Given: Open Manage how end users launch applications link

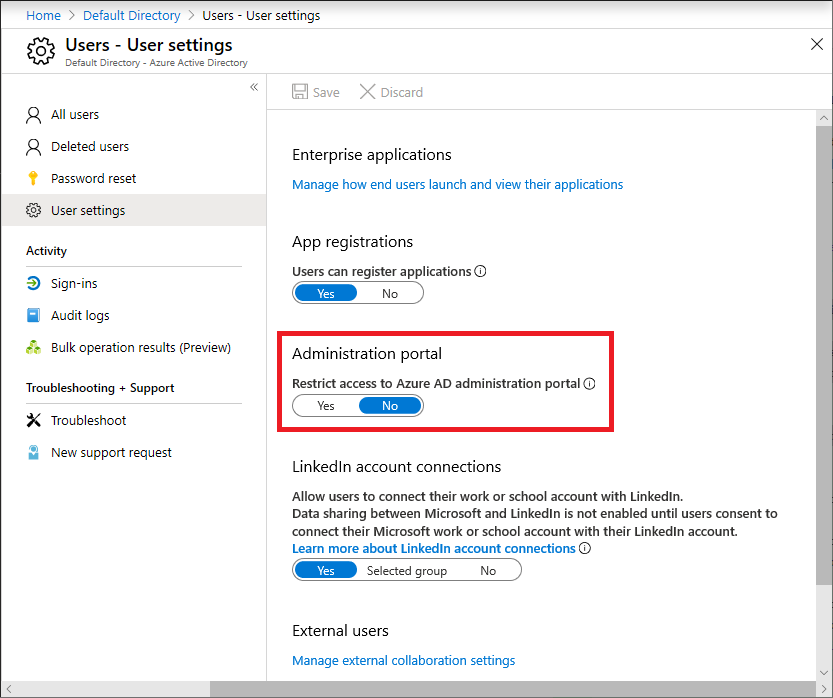Looking at the screenshot, I should [x=457, y=184].
